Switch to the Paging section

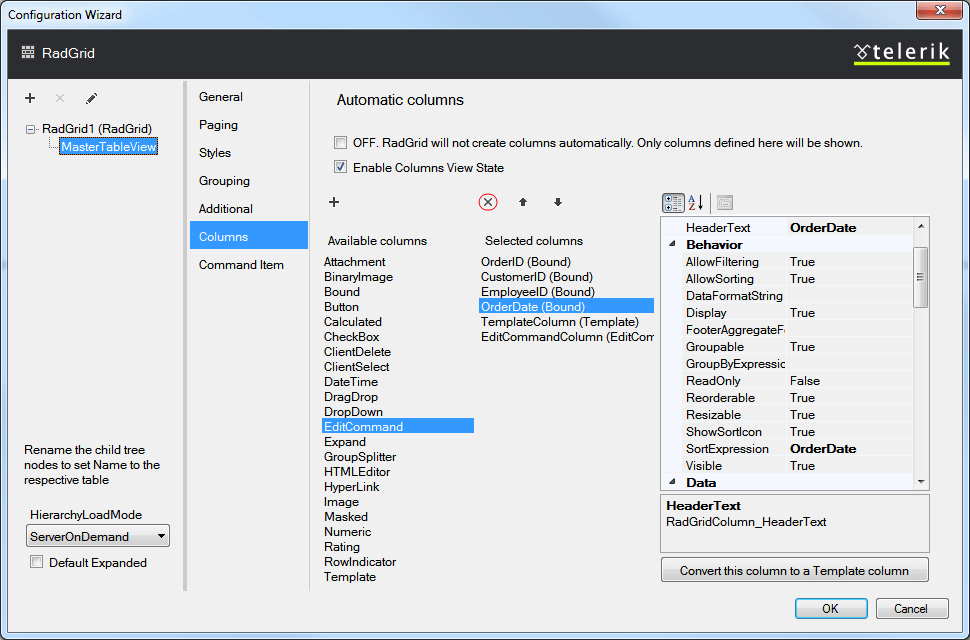(x=218, y=124)
